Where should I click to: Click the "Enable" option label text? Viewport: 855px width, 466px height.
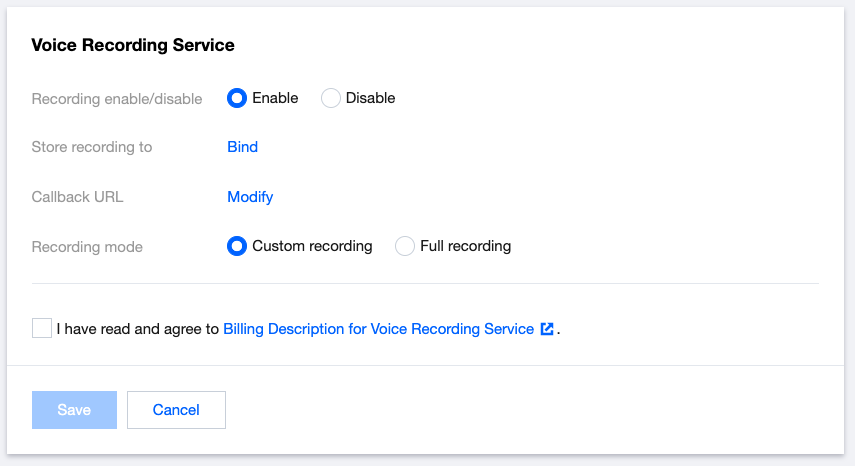[x=275, y=98]
